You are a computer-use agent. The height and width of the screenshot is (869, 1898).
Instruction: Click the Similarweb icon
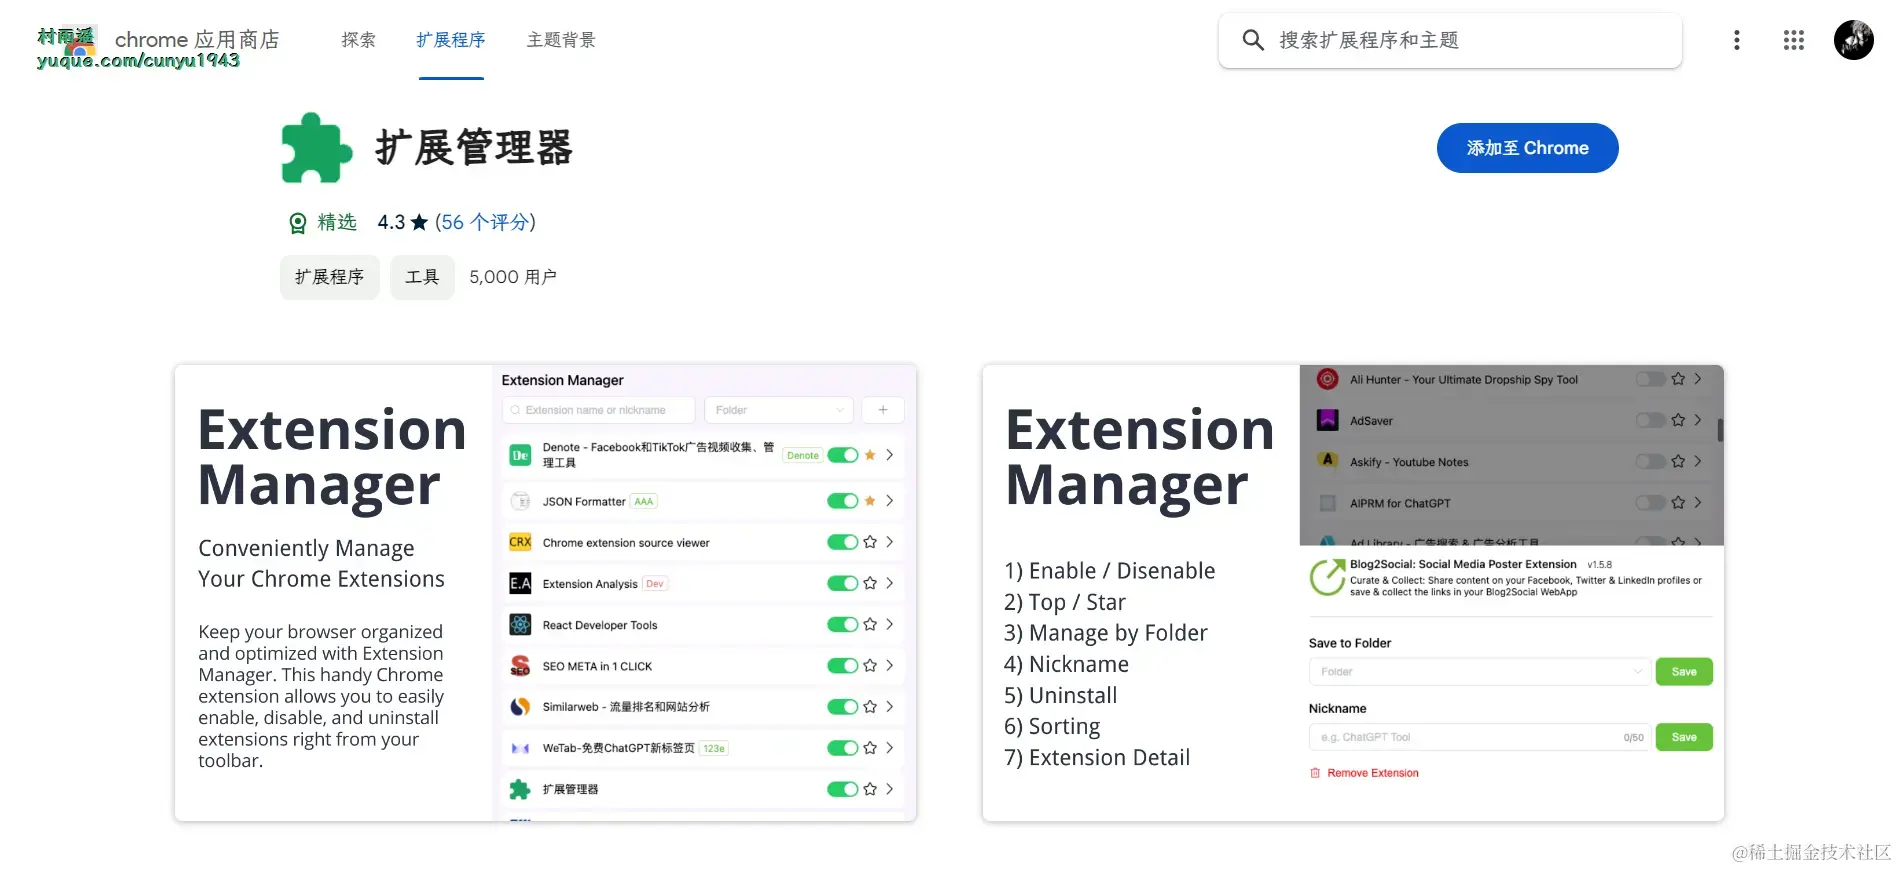520,707
